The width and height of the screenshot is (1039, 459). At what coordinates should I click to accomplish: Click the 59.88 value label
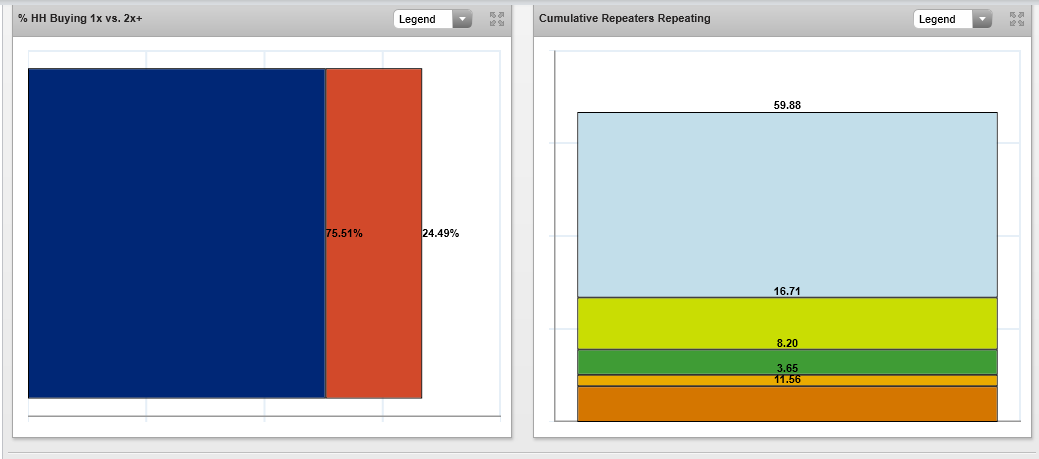(x=787, y=105)
